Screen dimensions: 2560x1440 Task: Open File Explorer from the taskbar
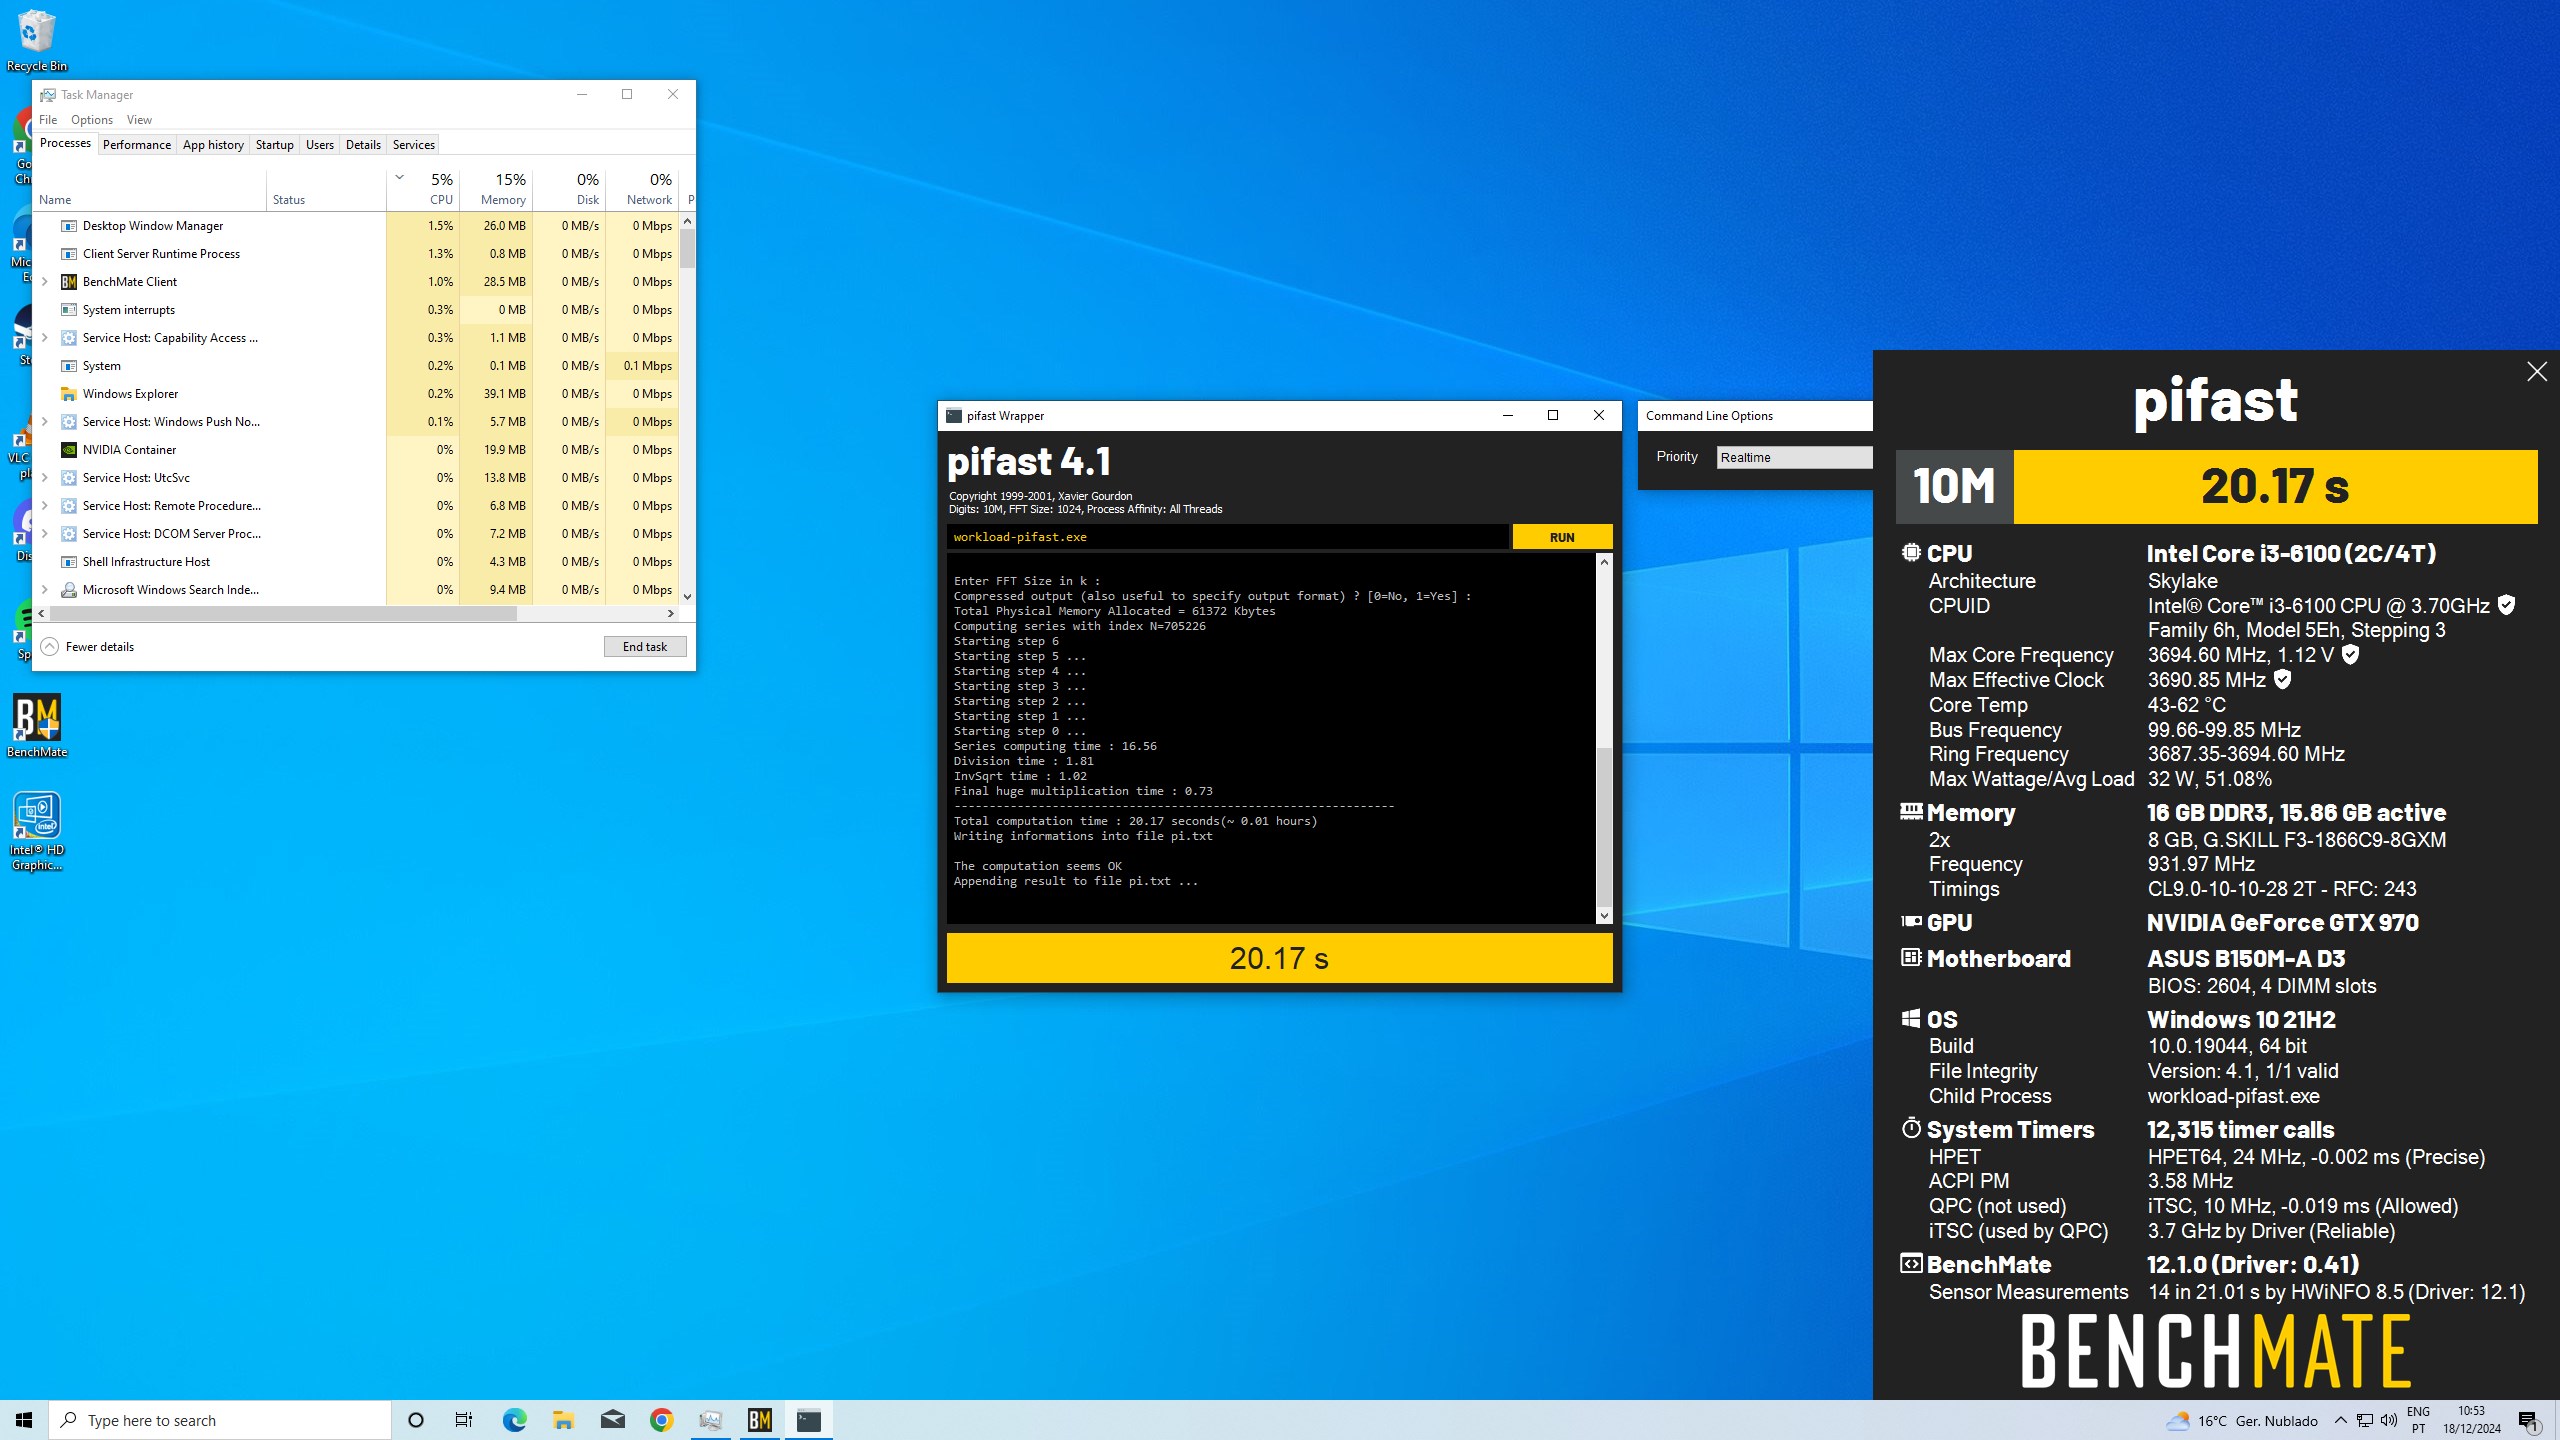pyautogui.click(x=563, y=1420)
